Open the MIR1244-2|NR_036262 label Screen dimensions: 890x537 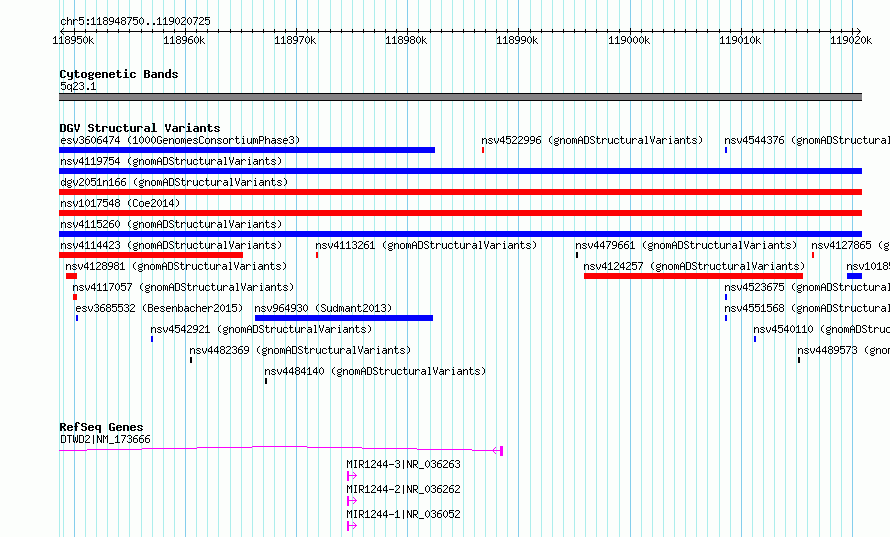[x=404, y=489]
